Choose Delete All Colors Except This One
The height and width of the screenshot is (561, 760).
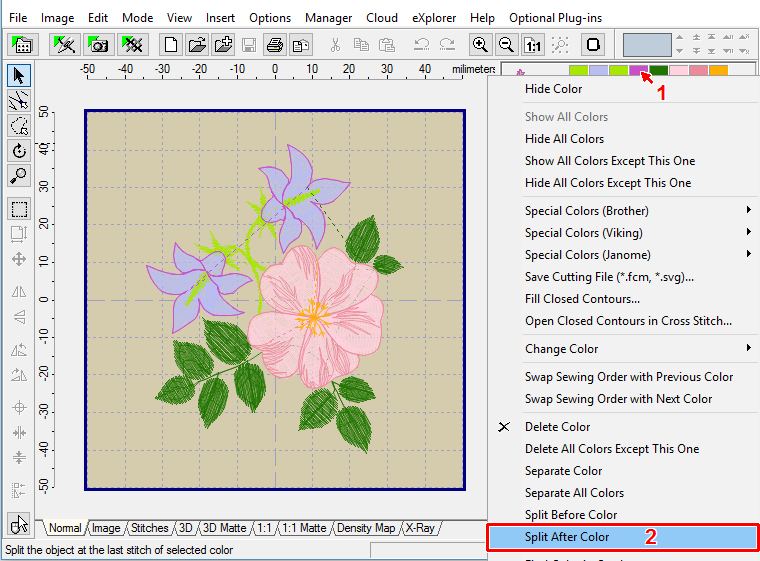pos(623,449)
